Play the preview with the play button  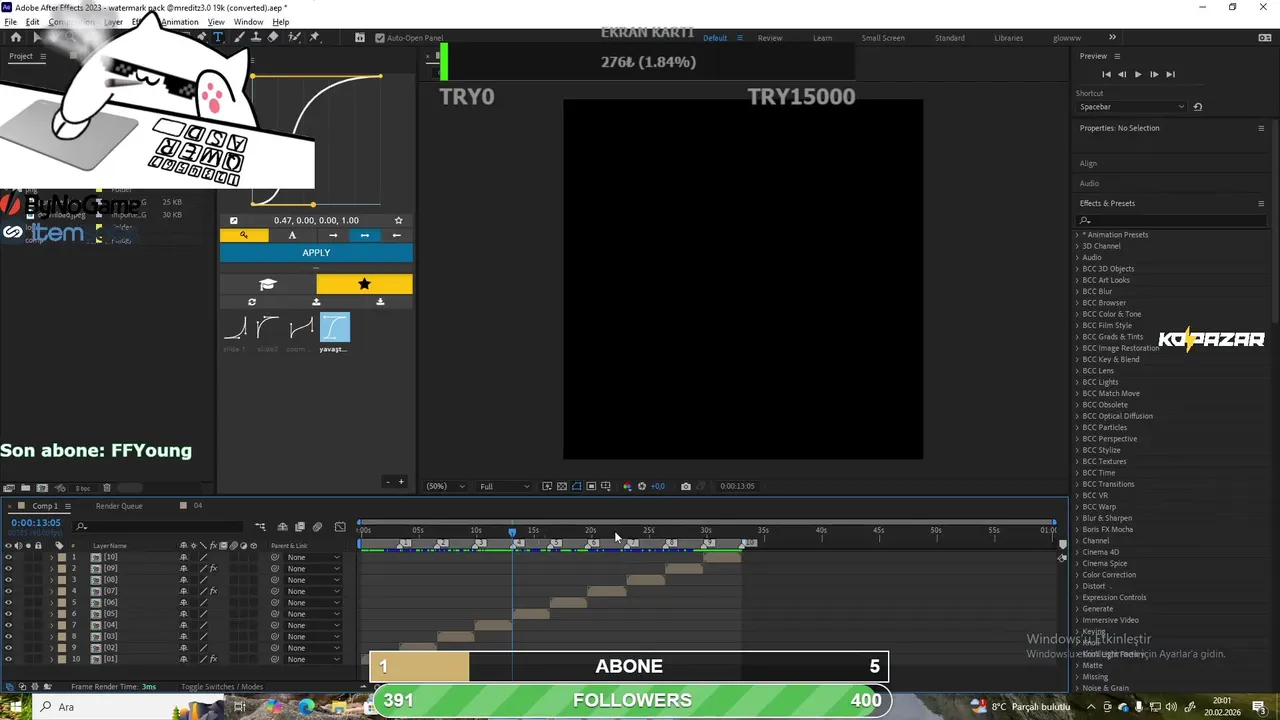coord(1137,74)
